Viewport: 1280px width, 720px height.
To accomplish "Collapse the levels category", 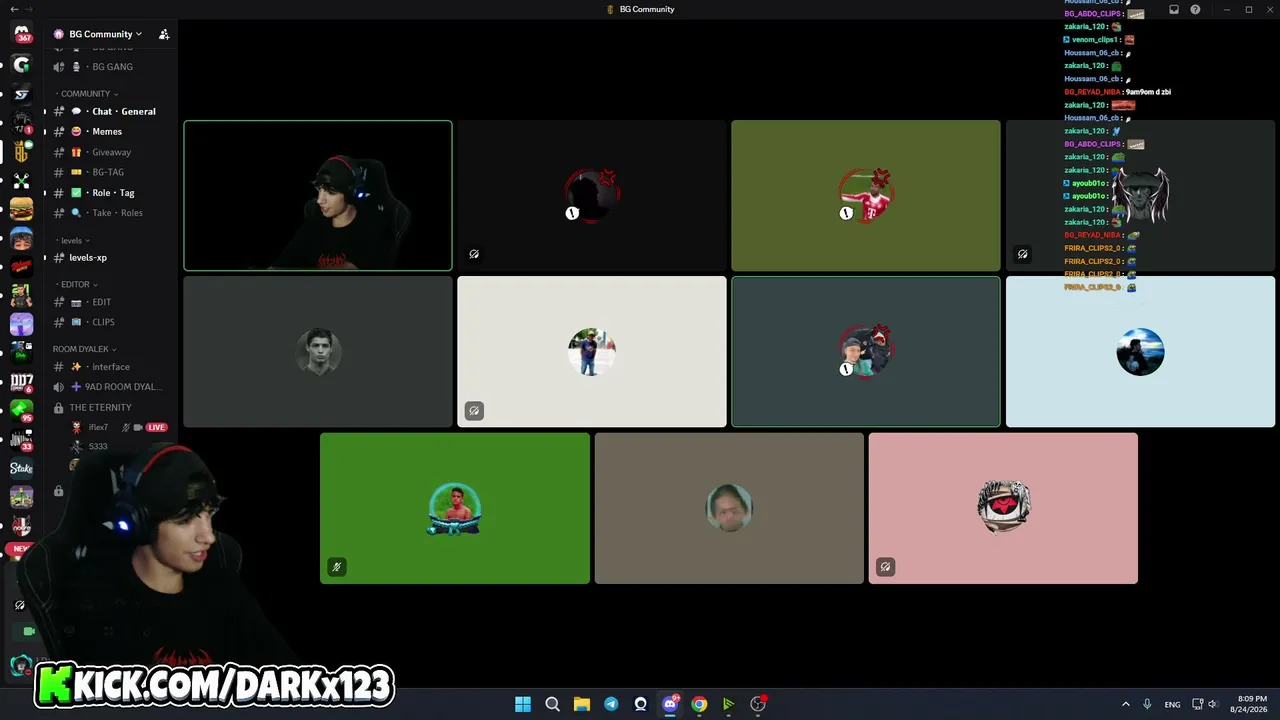I will click(73, 241).
